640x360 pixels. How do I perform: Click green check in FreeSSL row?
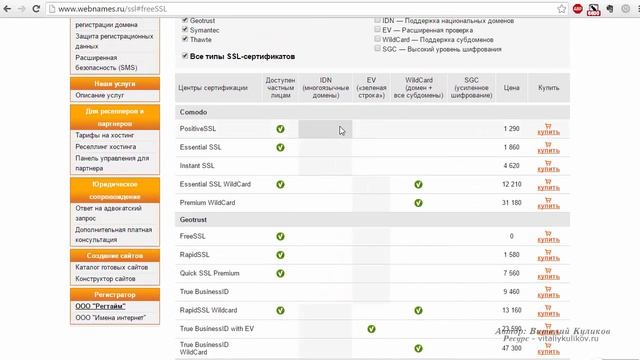(280, 236)
